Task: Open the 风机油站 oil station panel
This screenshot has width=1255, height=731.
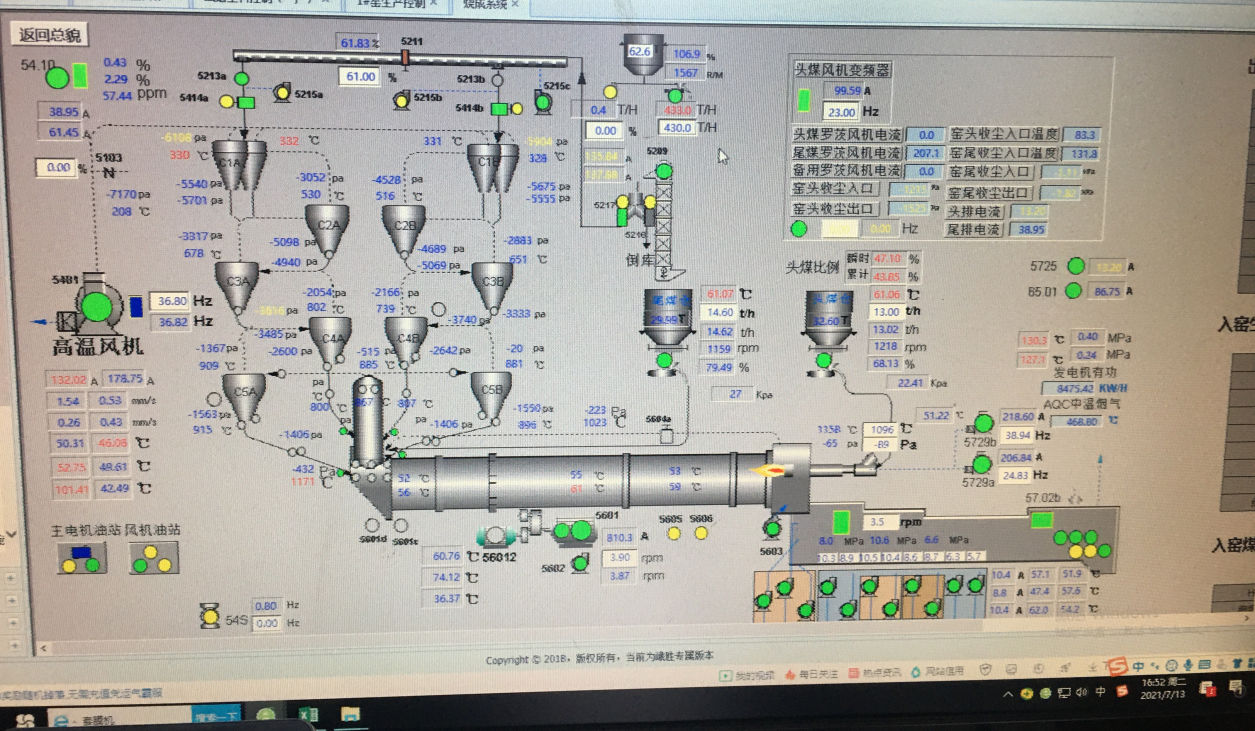Action: [x=154, y=559]
